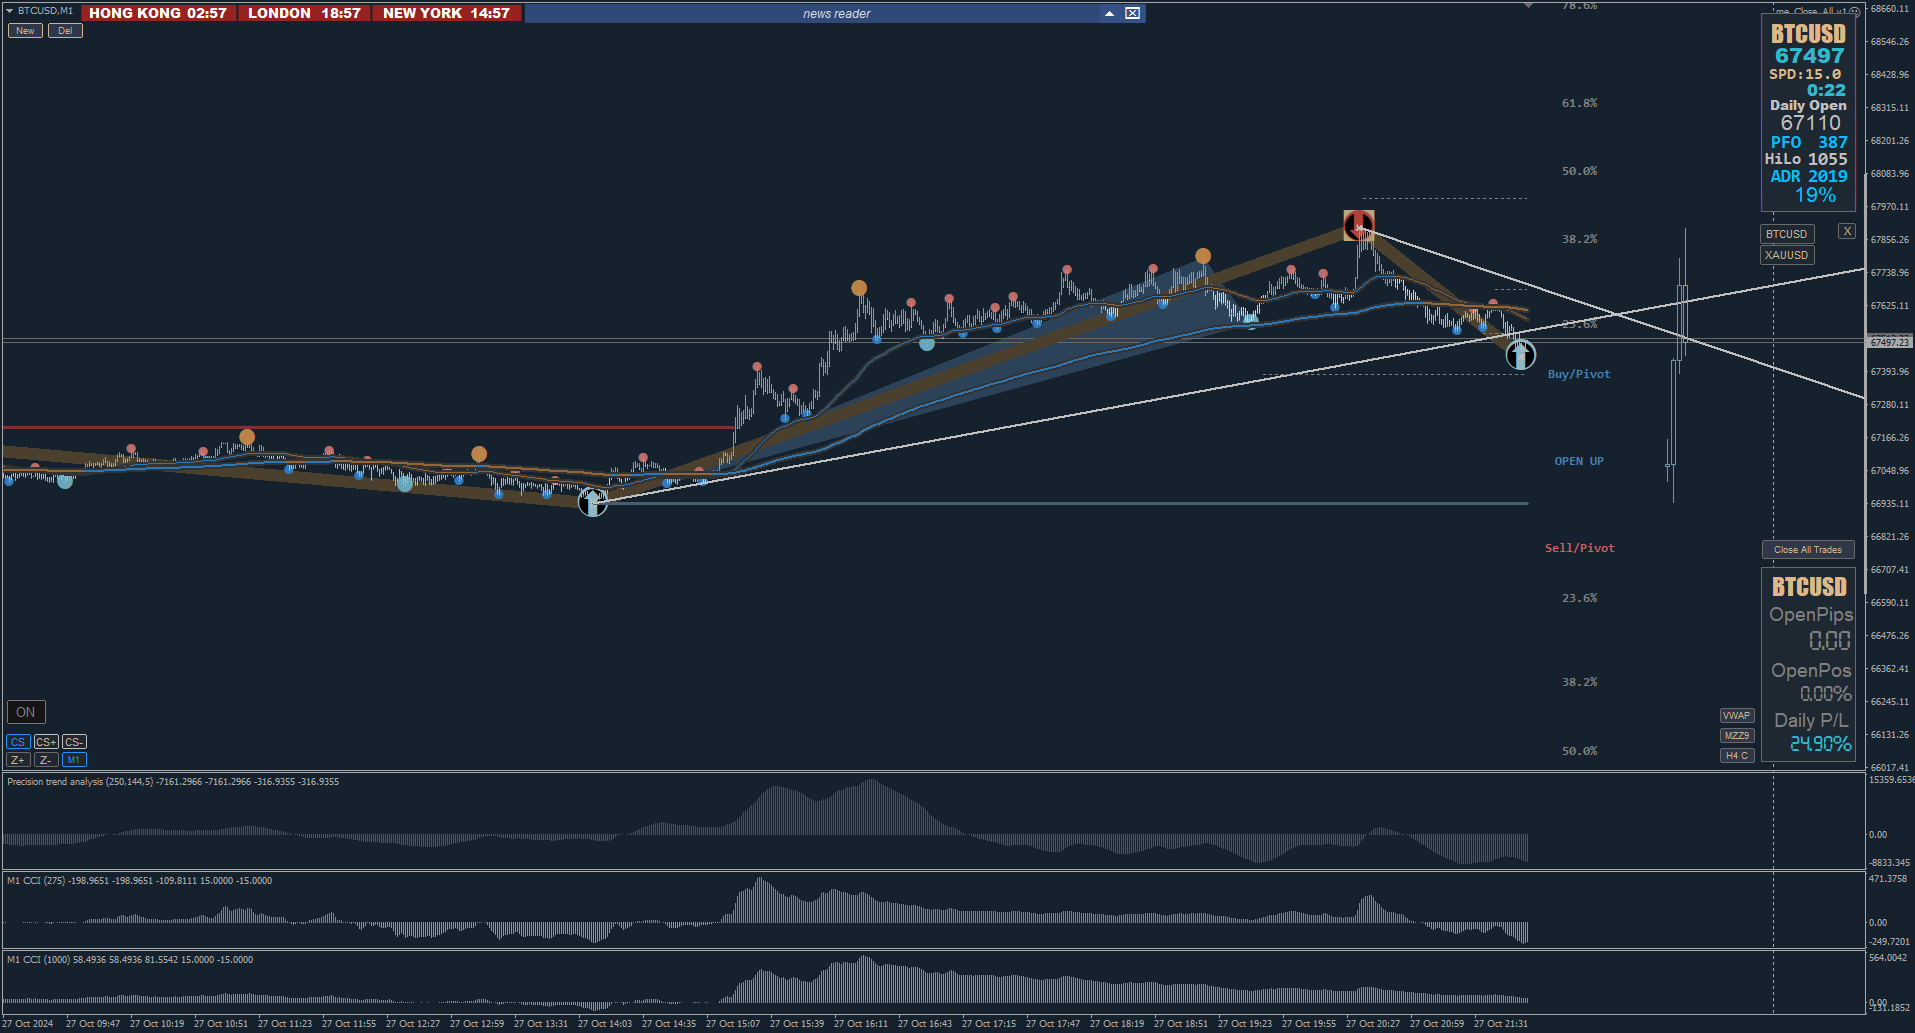This screenshot has width=1915, height=1033.
Task: Click the up-arrow buy signal near Buy/Pivot
Action: pyautogui.click(x=1521, y=354)
